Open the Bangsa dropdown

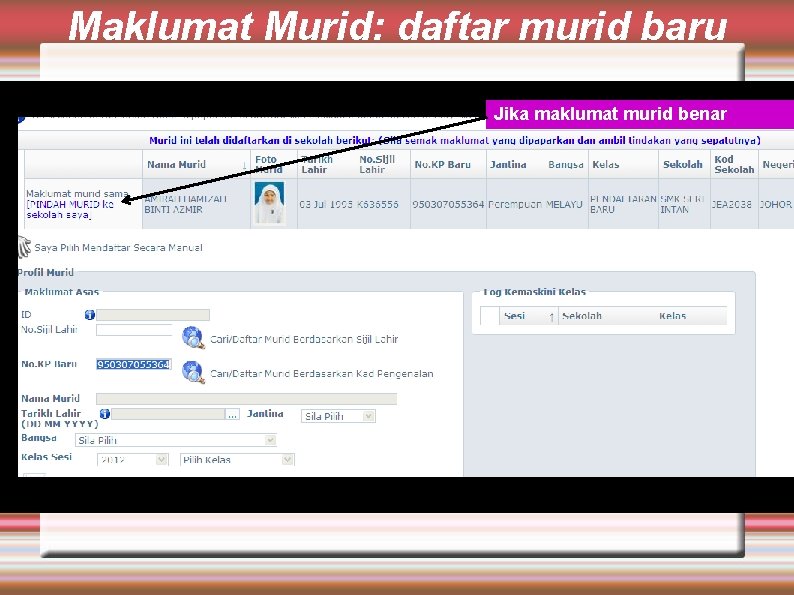176,440
